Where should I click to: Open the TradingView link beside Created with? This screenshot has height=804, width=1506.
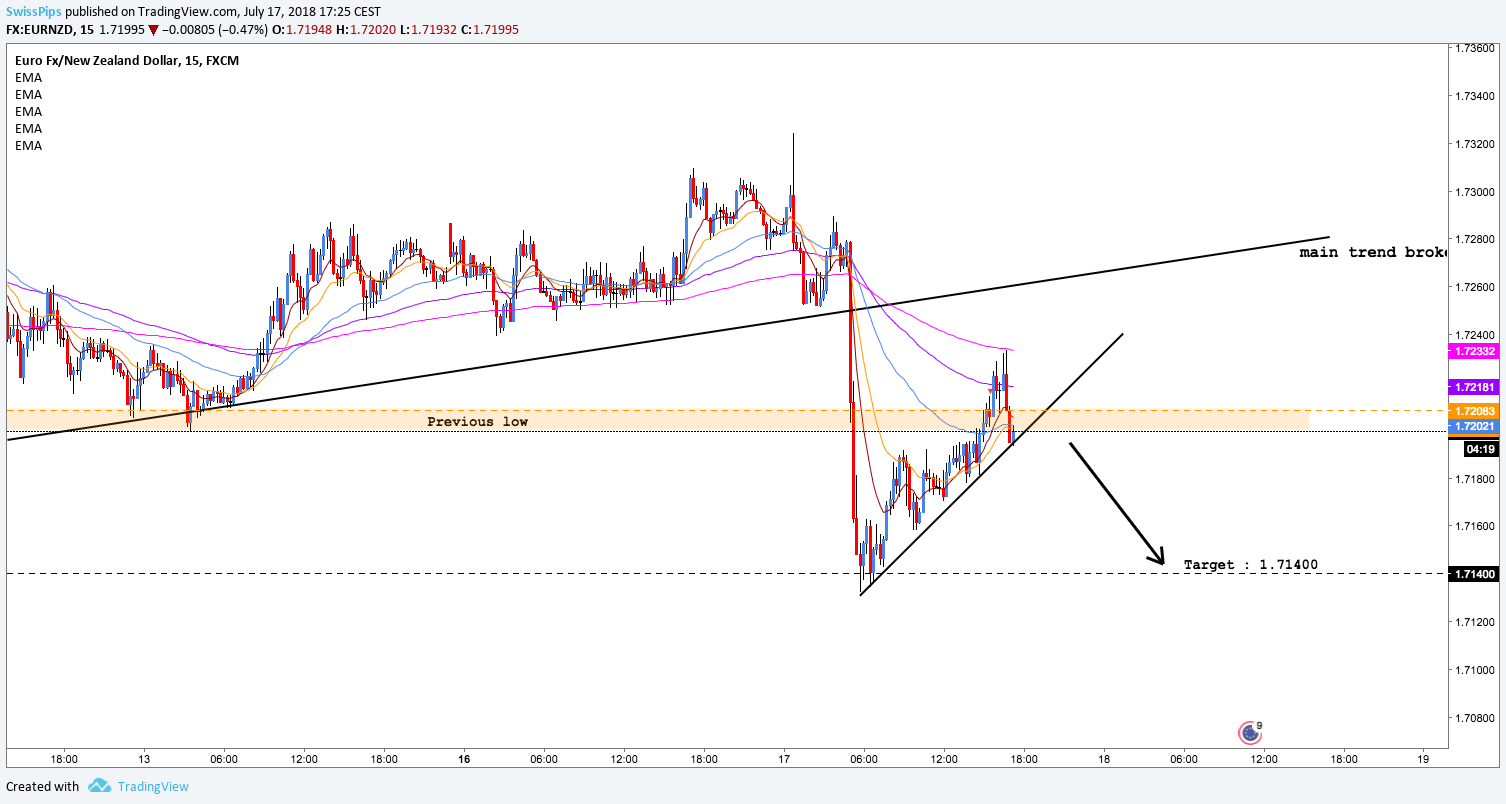point(153,786)
